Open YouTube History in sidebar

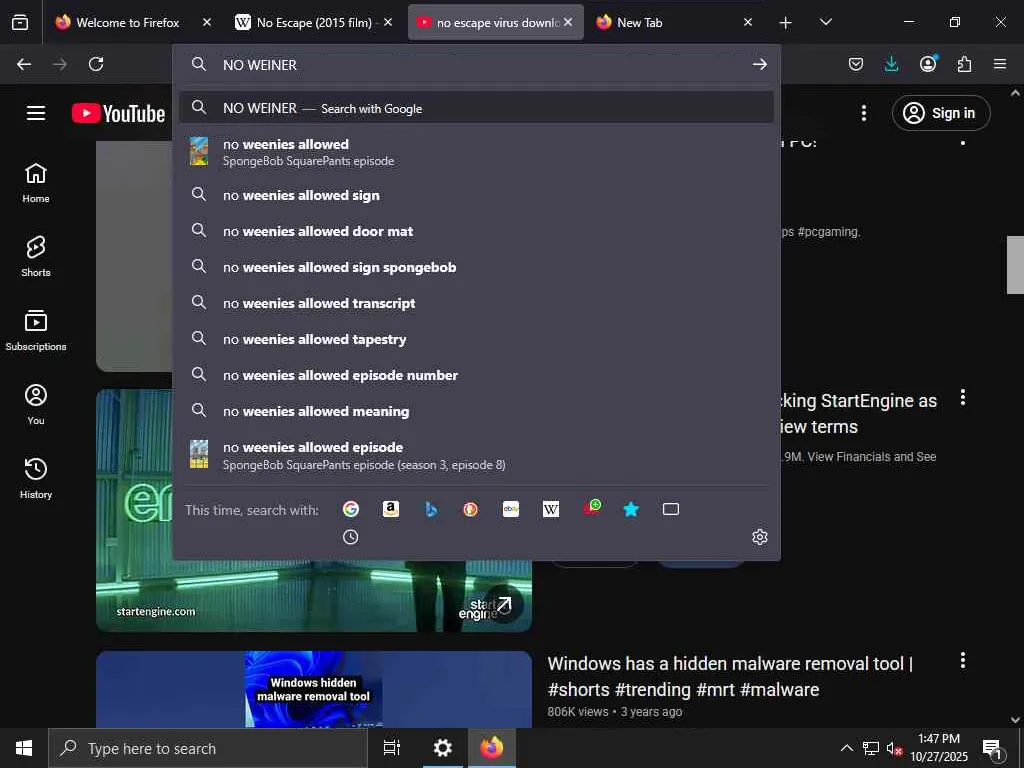36,479
